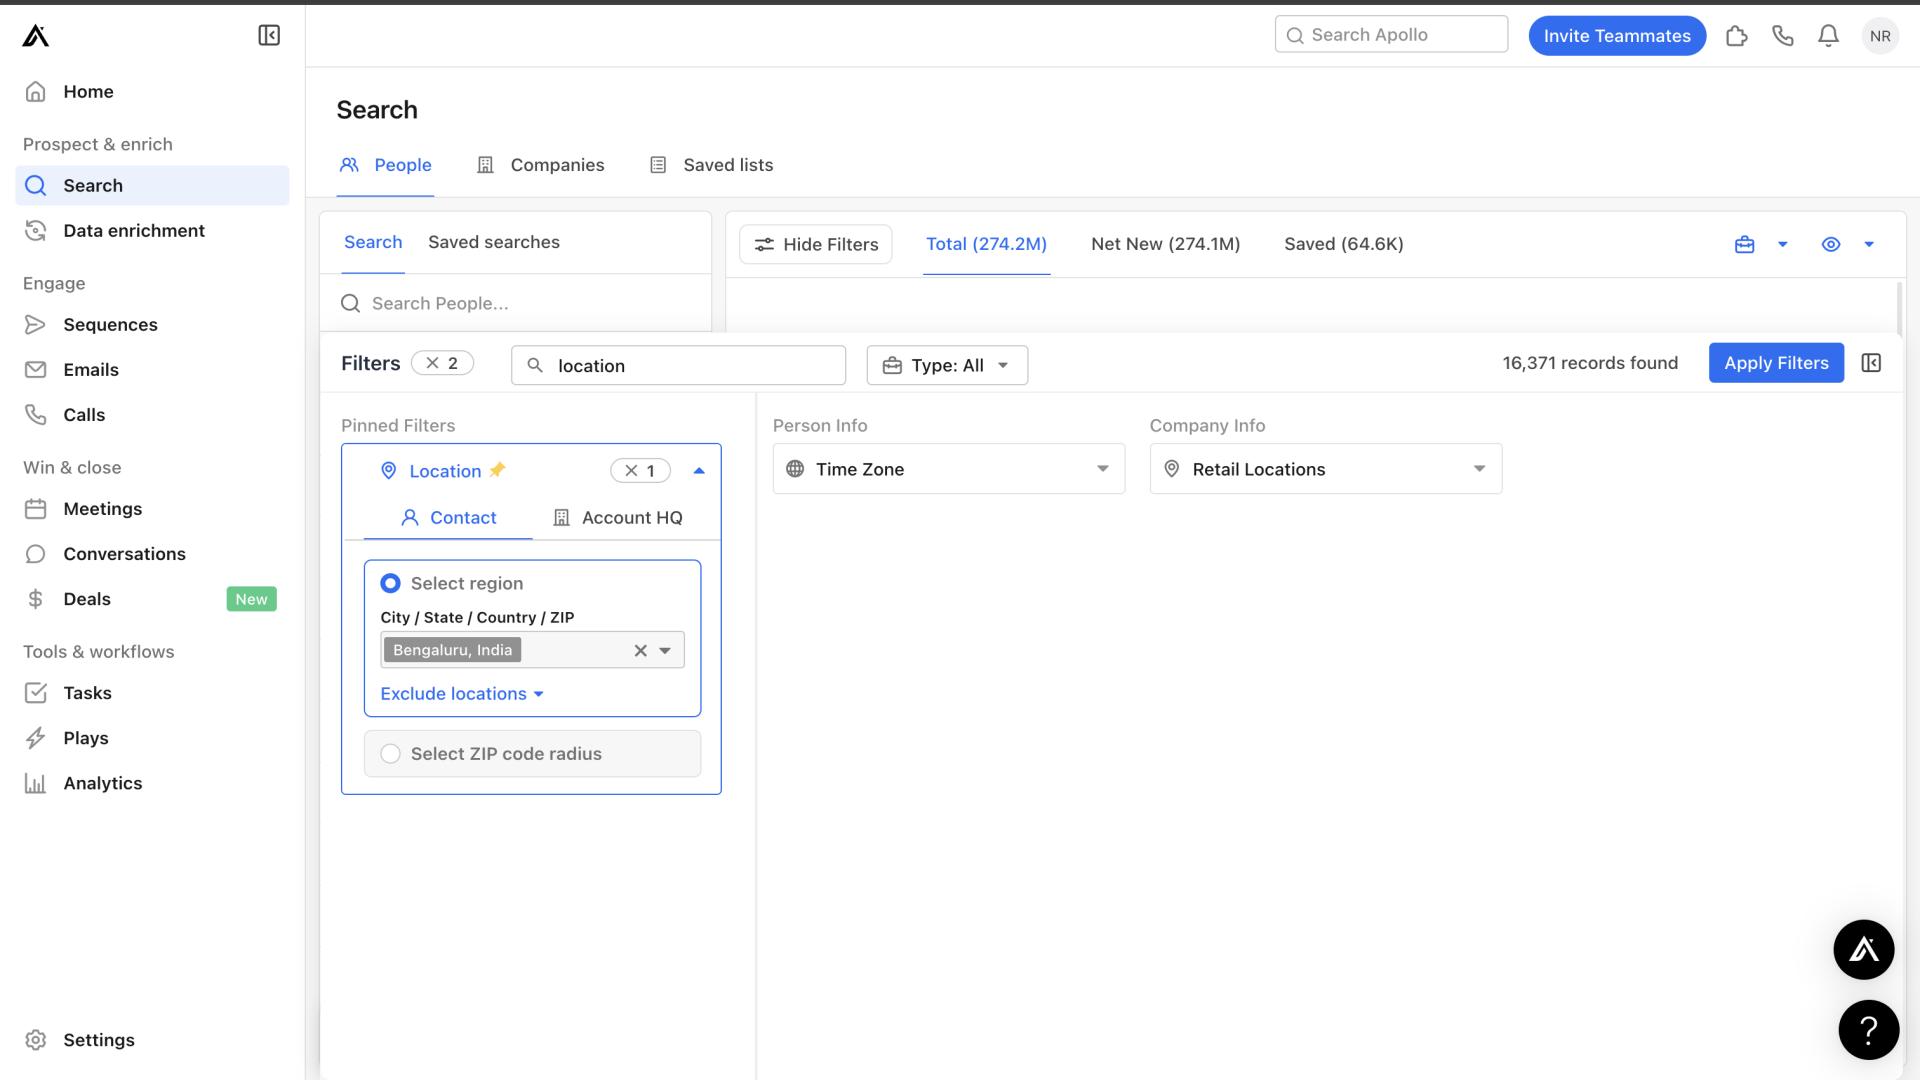Open NR user avatar menu
The image size is (1920, 1080).
coord(1880,36)
